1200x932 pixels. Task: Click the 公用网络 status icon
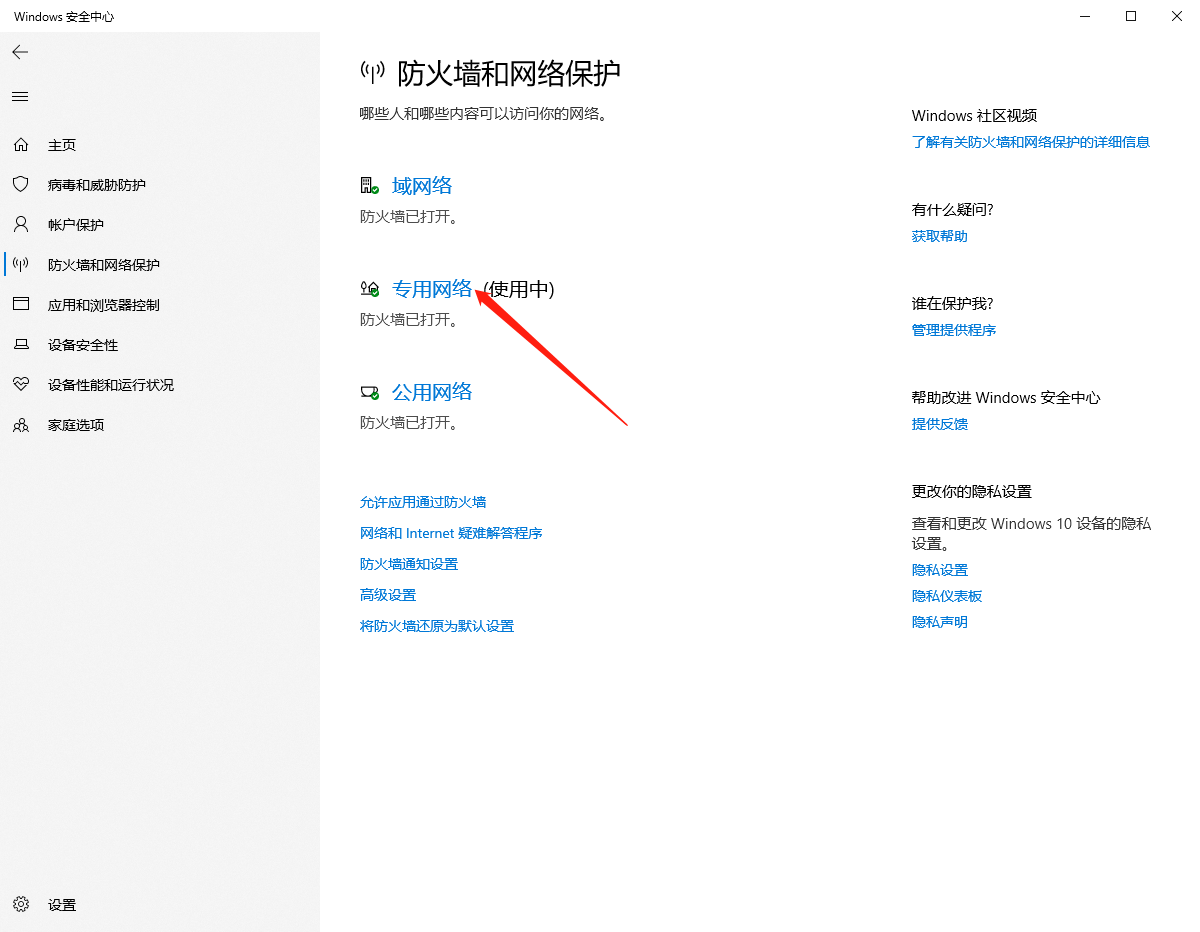coord(370,392)
